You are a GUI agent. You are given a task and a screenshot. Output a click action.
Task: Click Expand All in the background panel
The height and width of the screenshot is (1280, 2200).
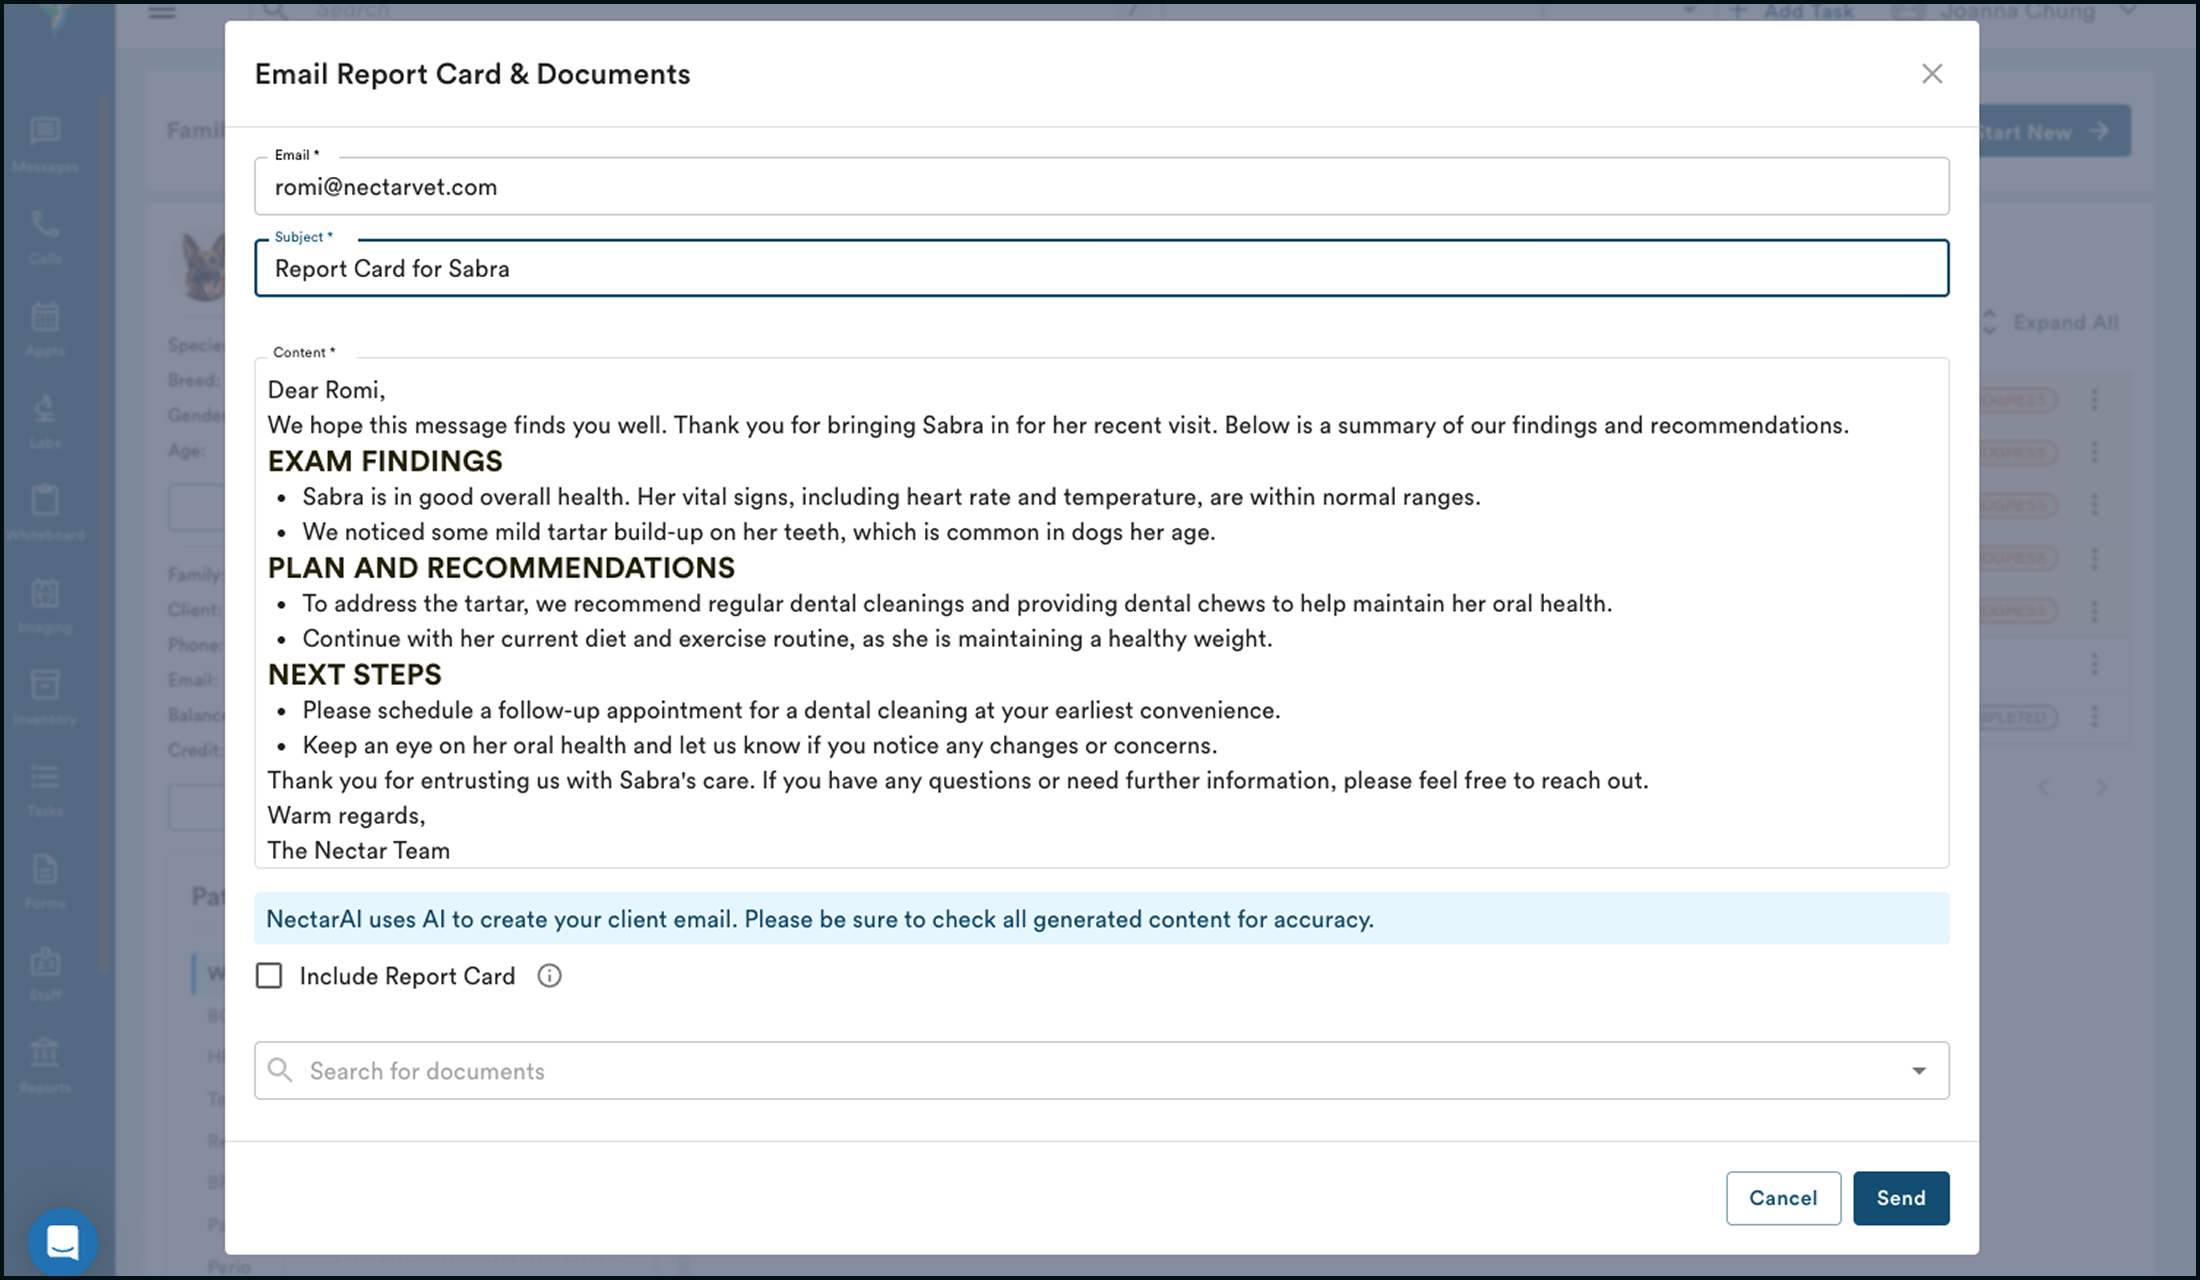point(2064,322)
